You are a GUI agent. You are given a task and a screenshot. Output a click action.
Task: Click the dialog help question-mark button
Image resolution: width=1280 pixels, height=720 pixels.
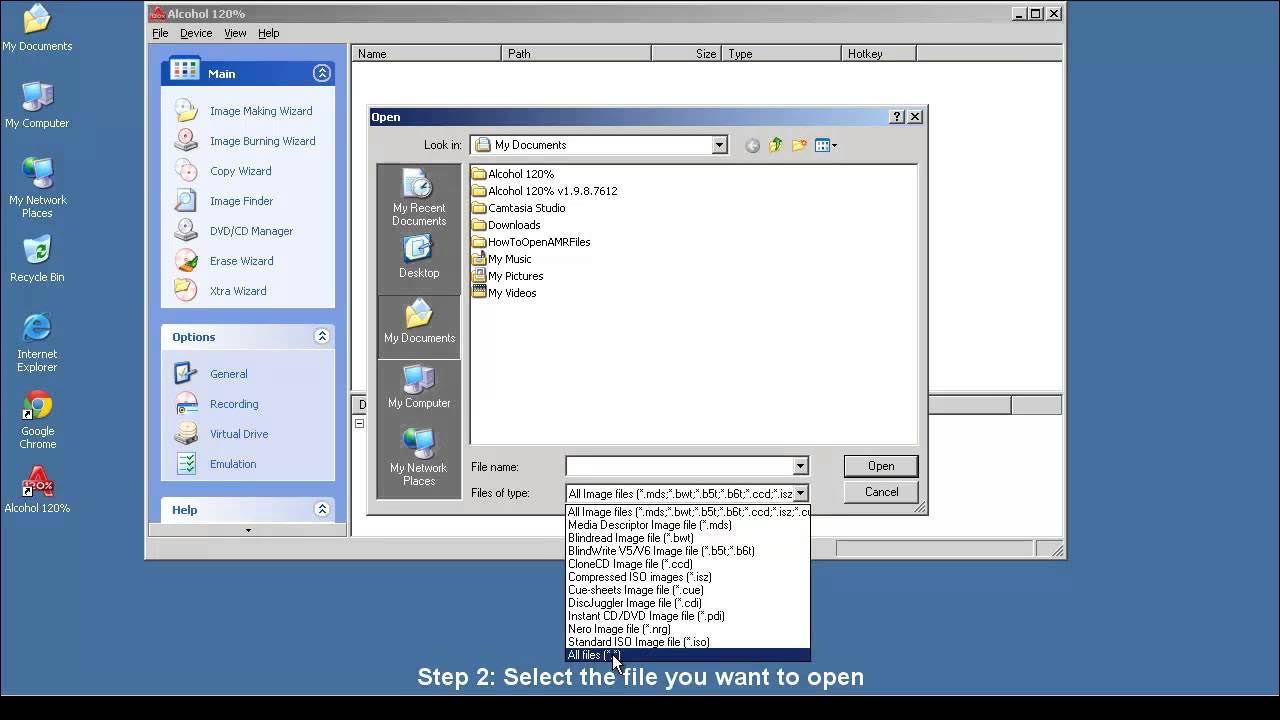[897, 117]
